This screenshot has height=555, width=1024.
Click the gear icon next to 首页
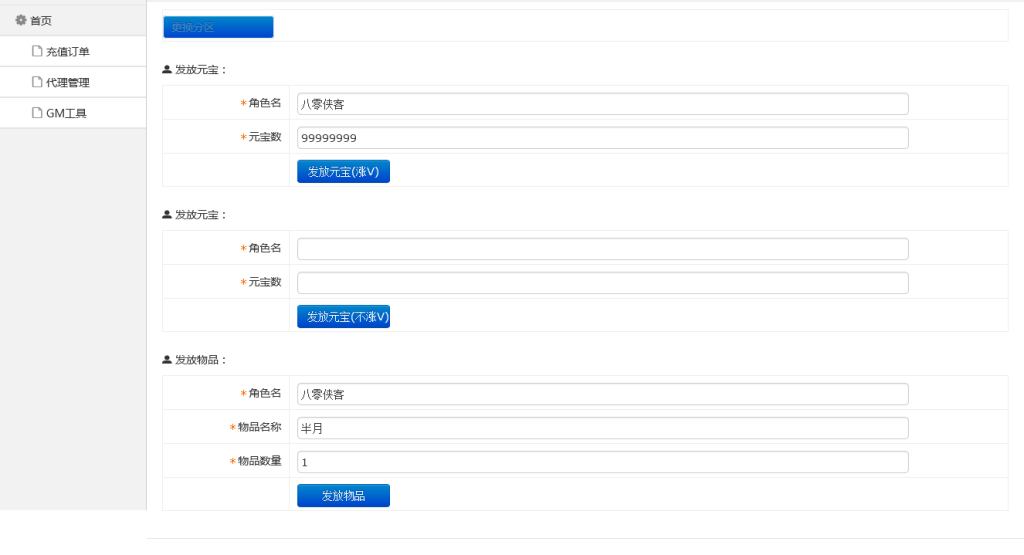pos(21,20)
